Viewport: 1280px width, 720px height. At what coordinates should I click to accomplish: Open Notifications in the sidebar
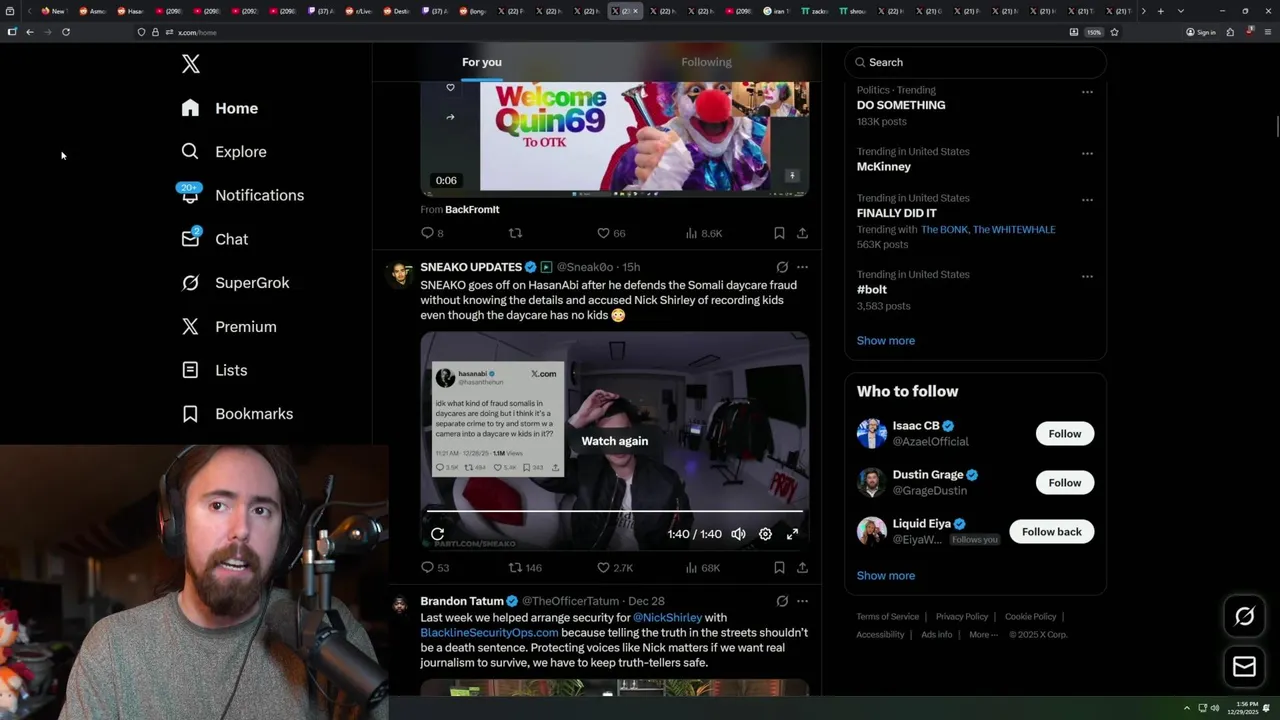point(242,195)
